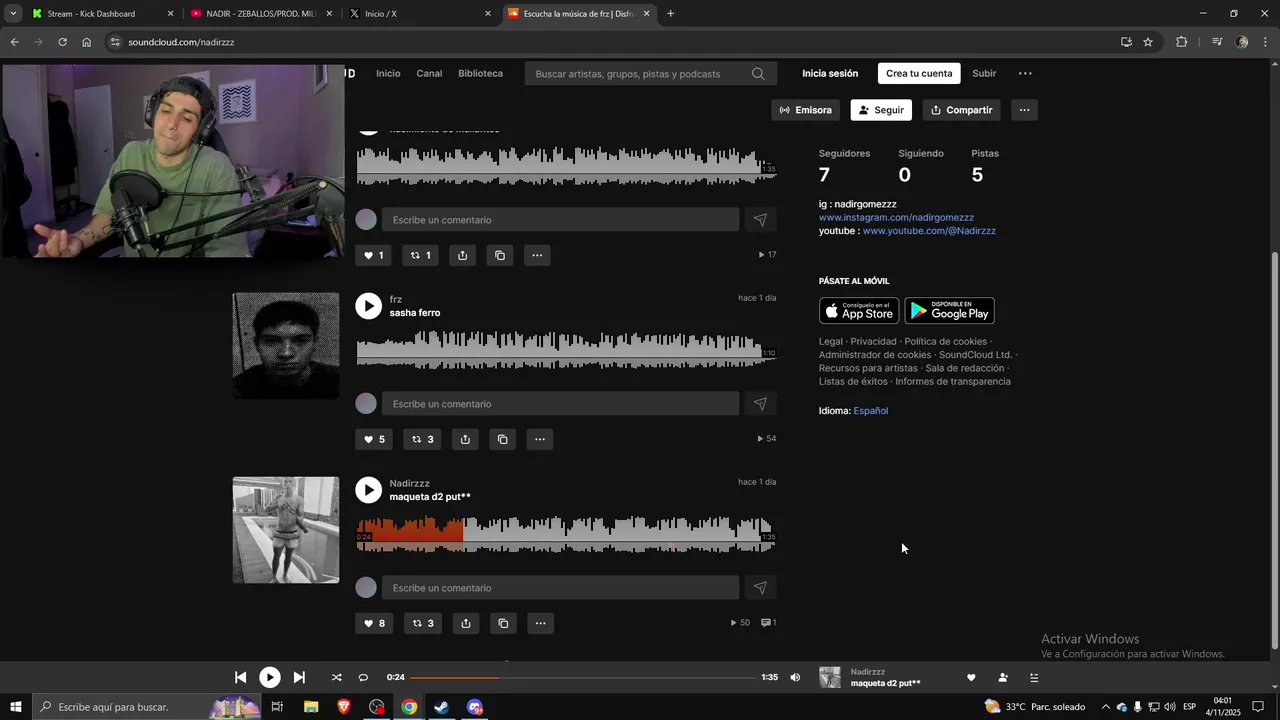Open Brave browser from the taskbar

(344, 707)
